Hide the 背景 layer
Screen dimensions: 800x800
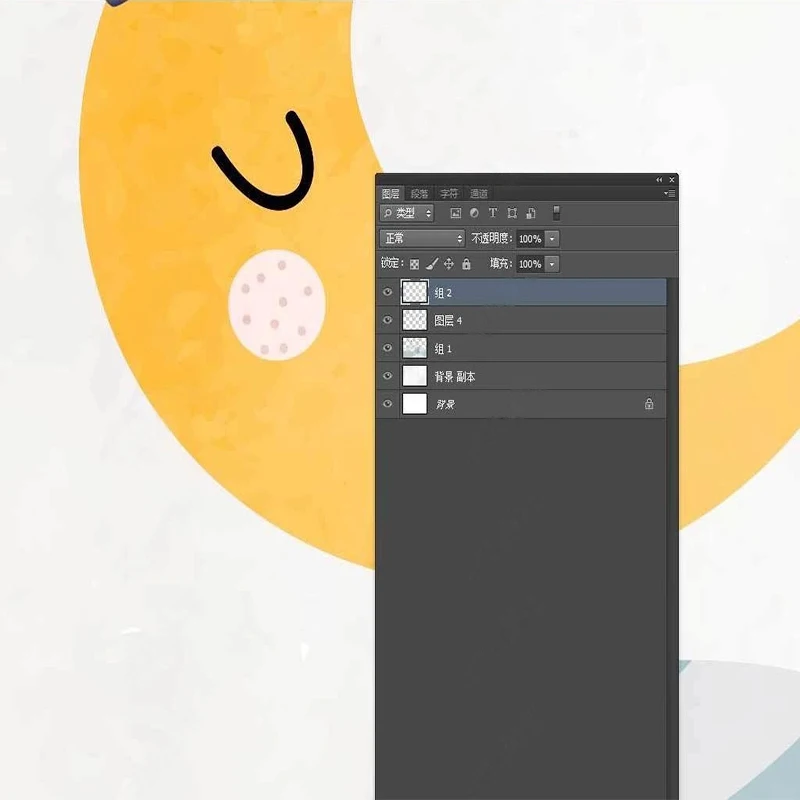coord(388,404)
